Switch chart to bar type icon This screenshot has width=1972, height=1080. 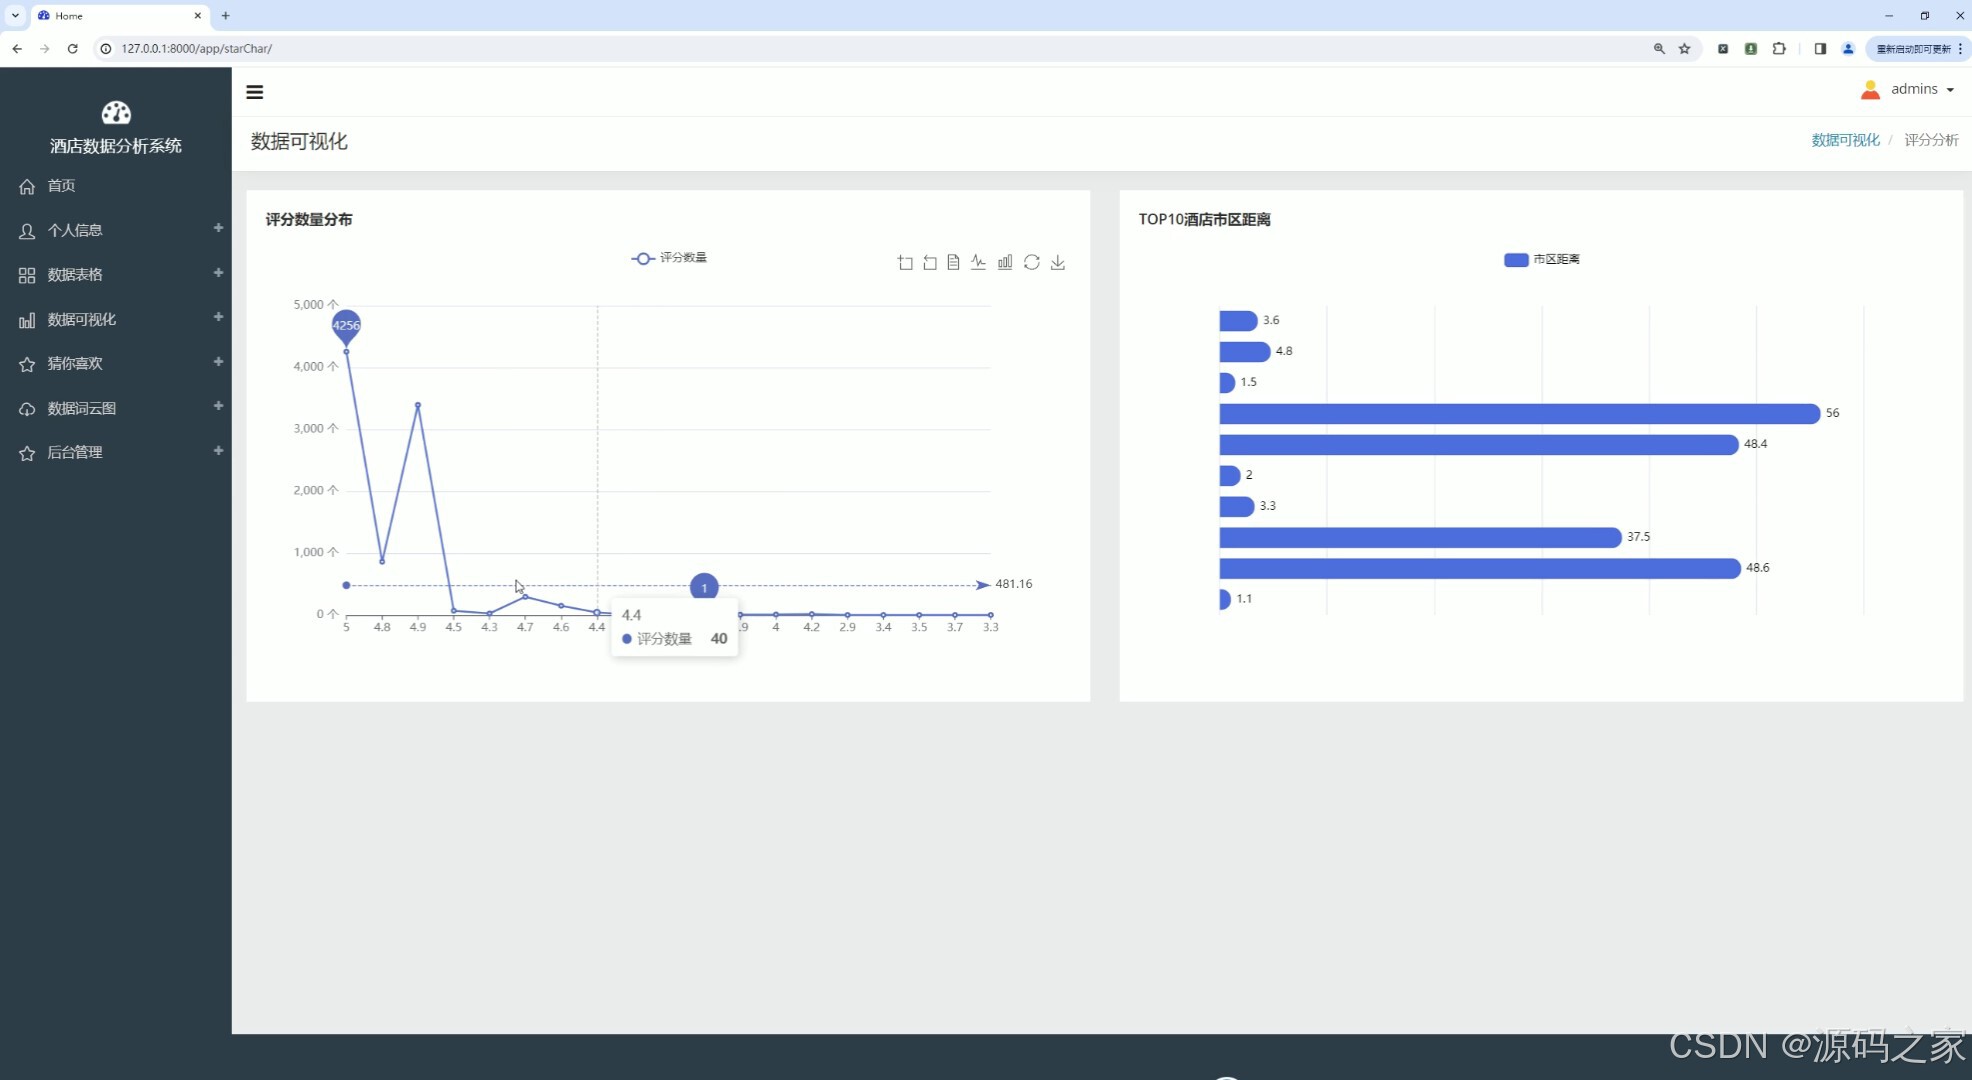[x=1005, y=262]
